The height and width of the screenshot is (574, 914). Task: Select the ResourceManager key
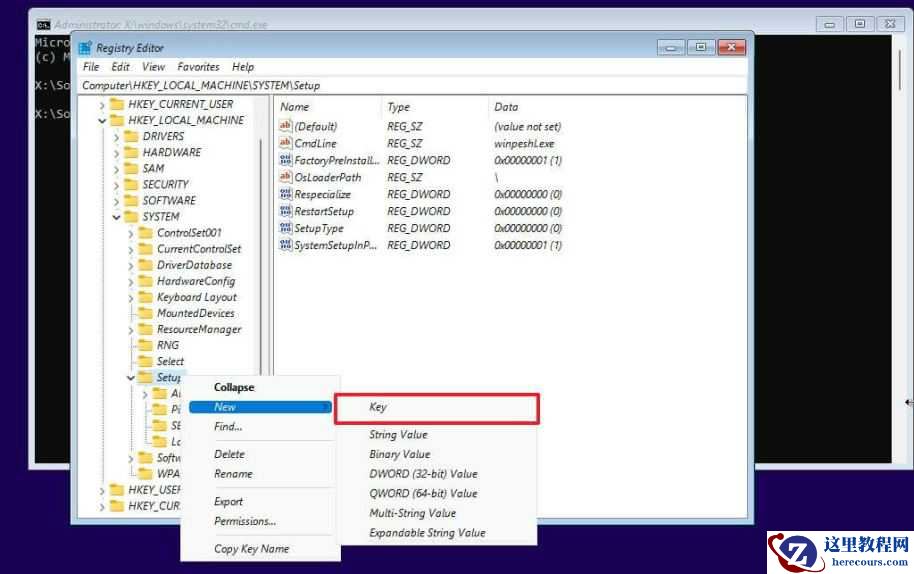pyautogui.click(x=199, y=329)
